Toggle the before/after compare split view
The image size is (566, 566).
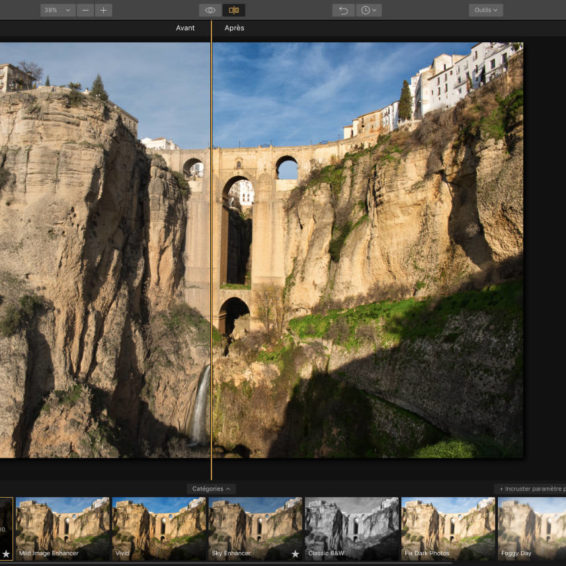234,10
